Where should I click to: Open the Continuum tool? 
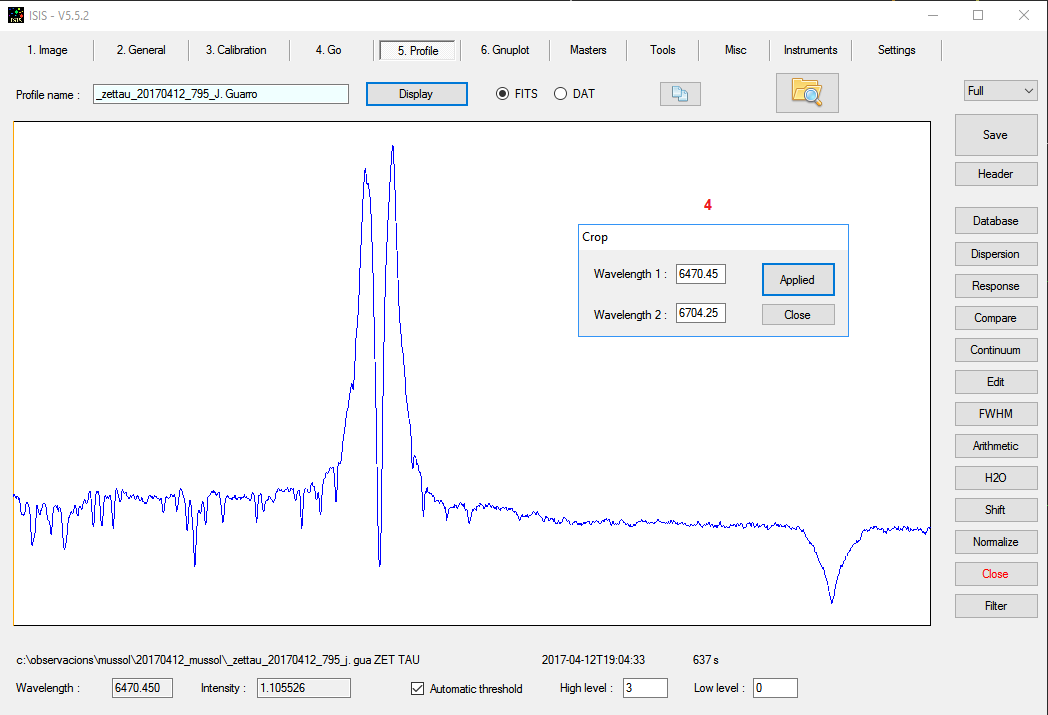pyautogui.click(x=995, y=350)
